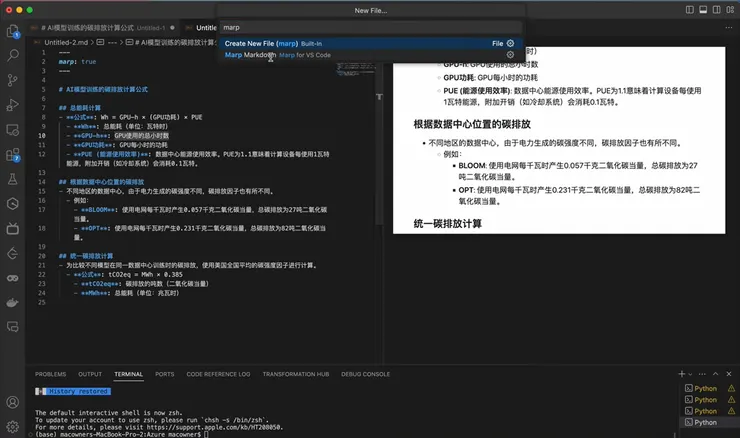The width and height of the screenshot is (740, 438).
Task: Place cursor on line 1 number
Action: click(x=43, y=52)
